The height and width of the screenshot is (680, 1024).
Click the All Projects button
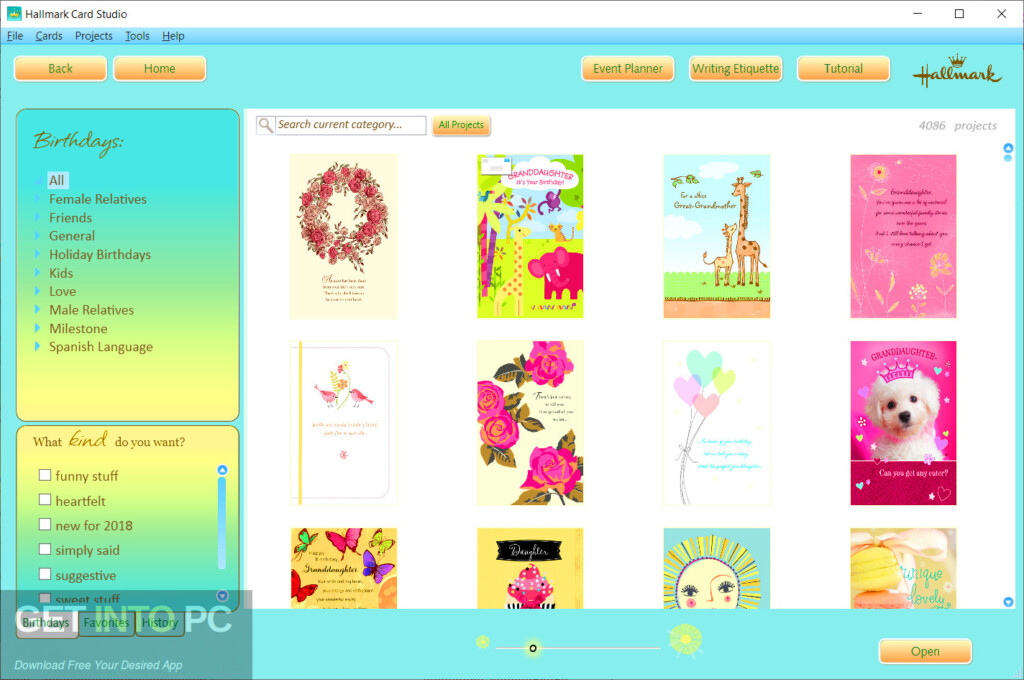pos(461,125)
